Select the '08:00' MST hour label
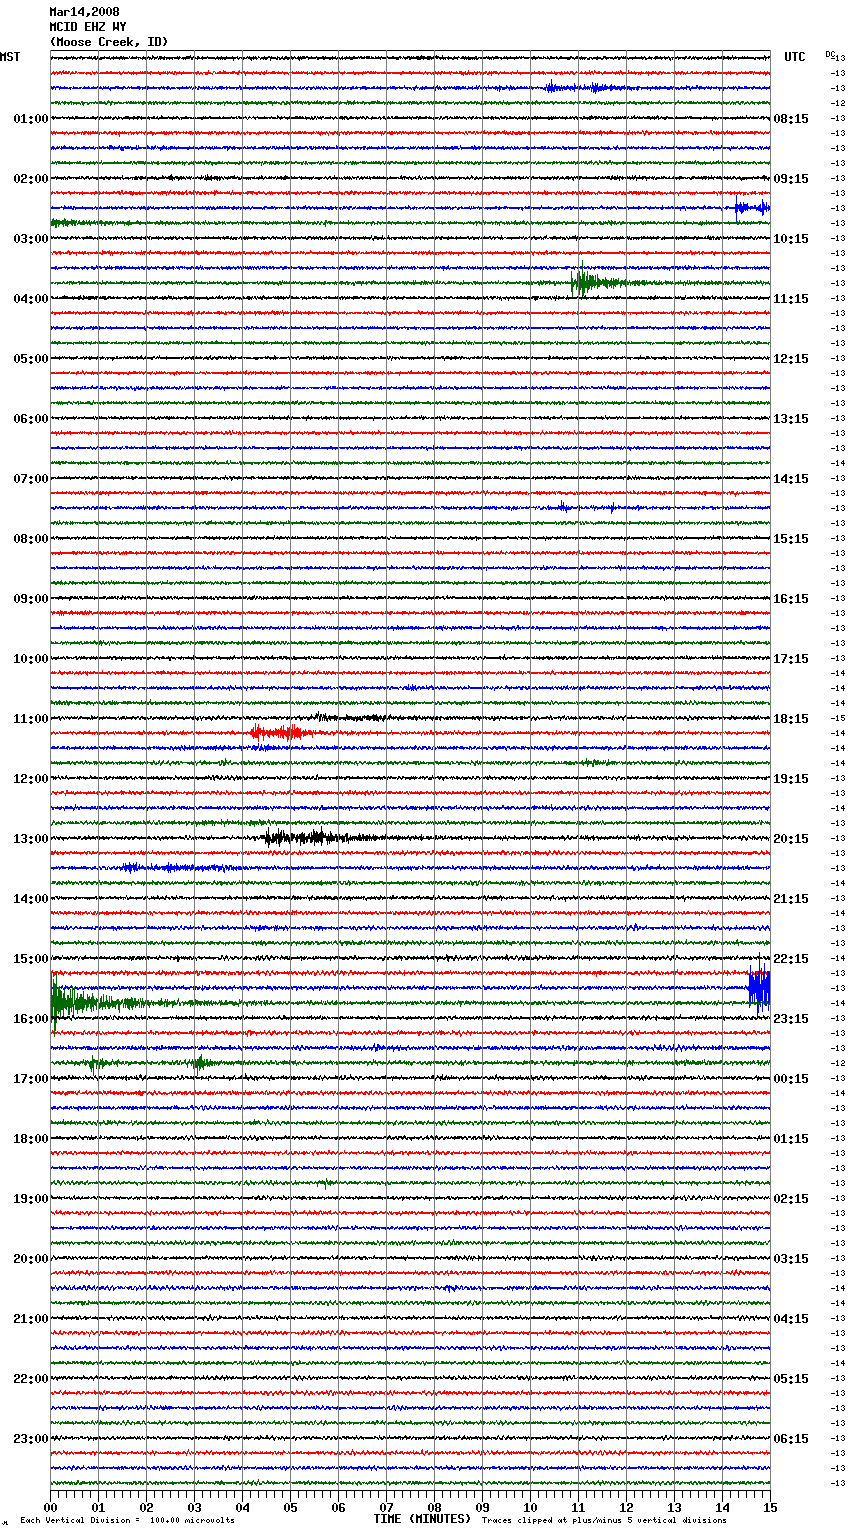 click(31, 539)
